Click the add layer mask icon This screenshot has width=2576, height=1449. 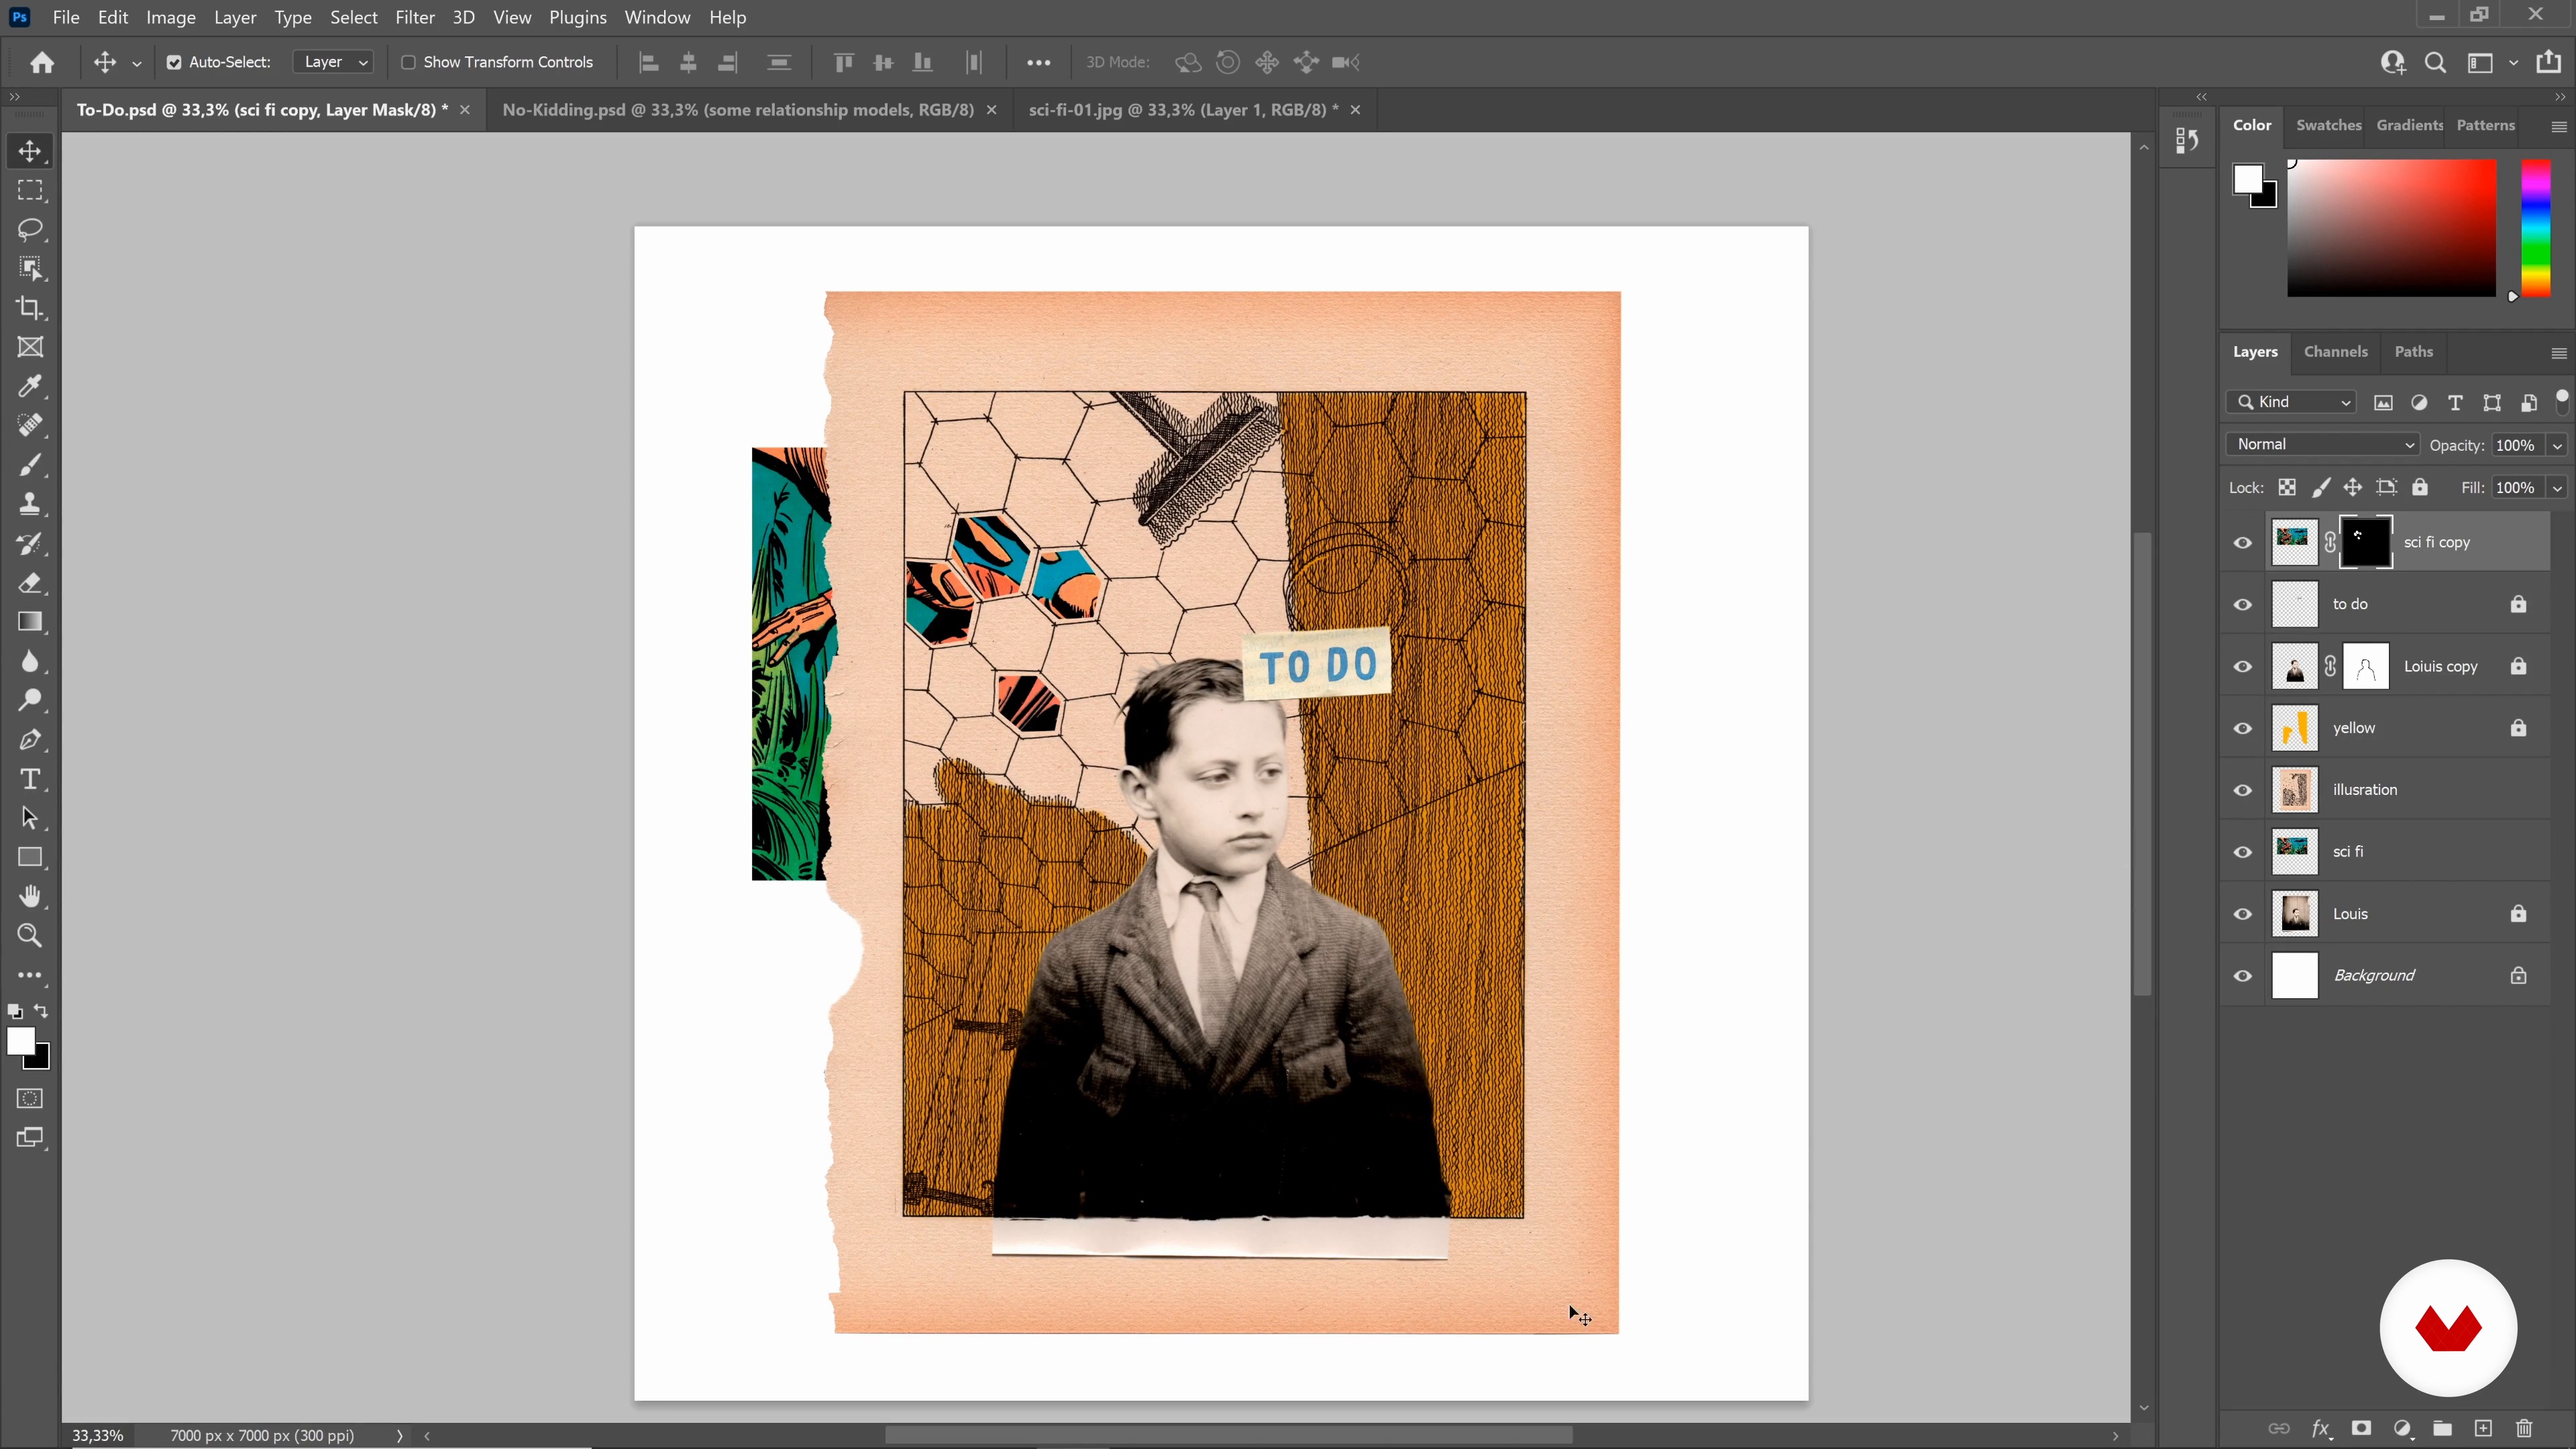2361,1428
